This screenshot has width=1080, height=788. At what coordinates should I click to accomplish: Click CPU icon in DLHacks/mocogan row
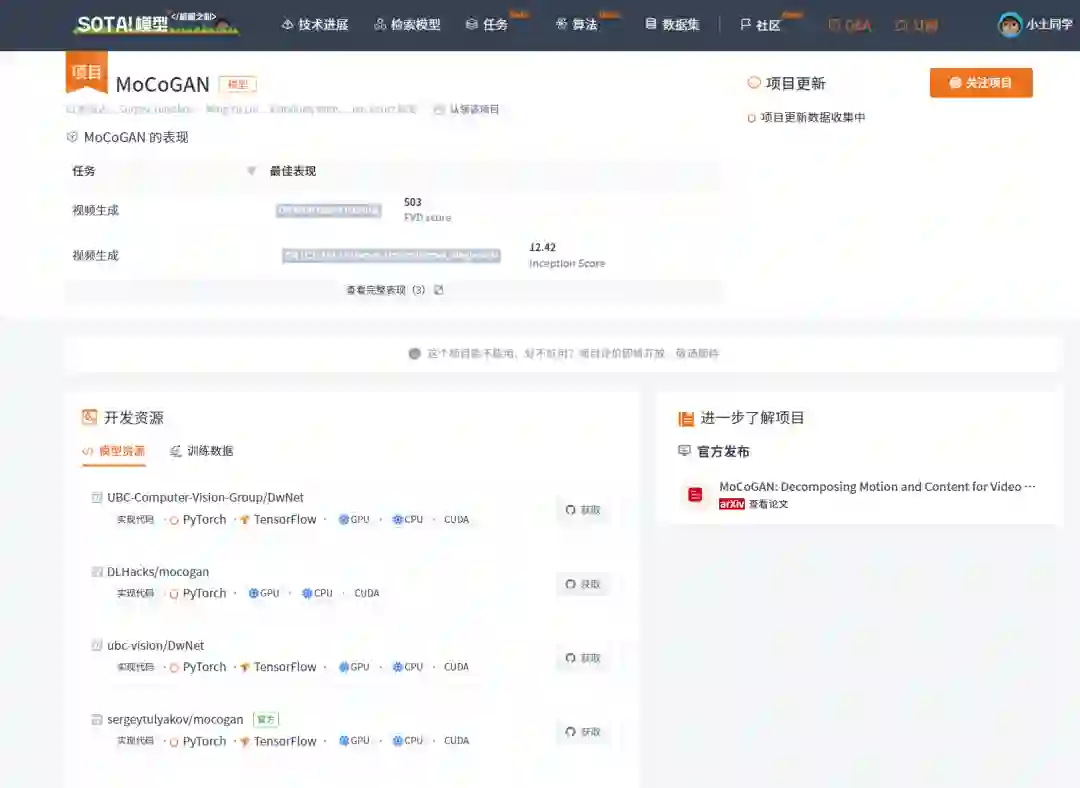(x=307, y=593)
